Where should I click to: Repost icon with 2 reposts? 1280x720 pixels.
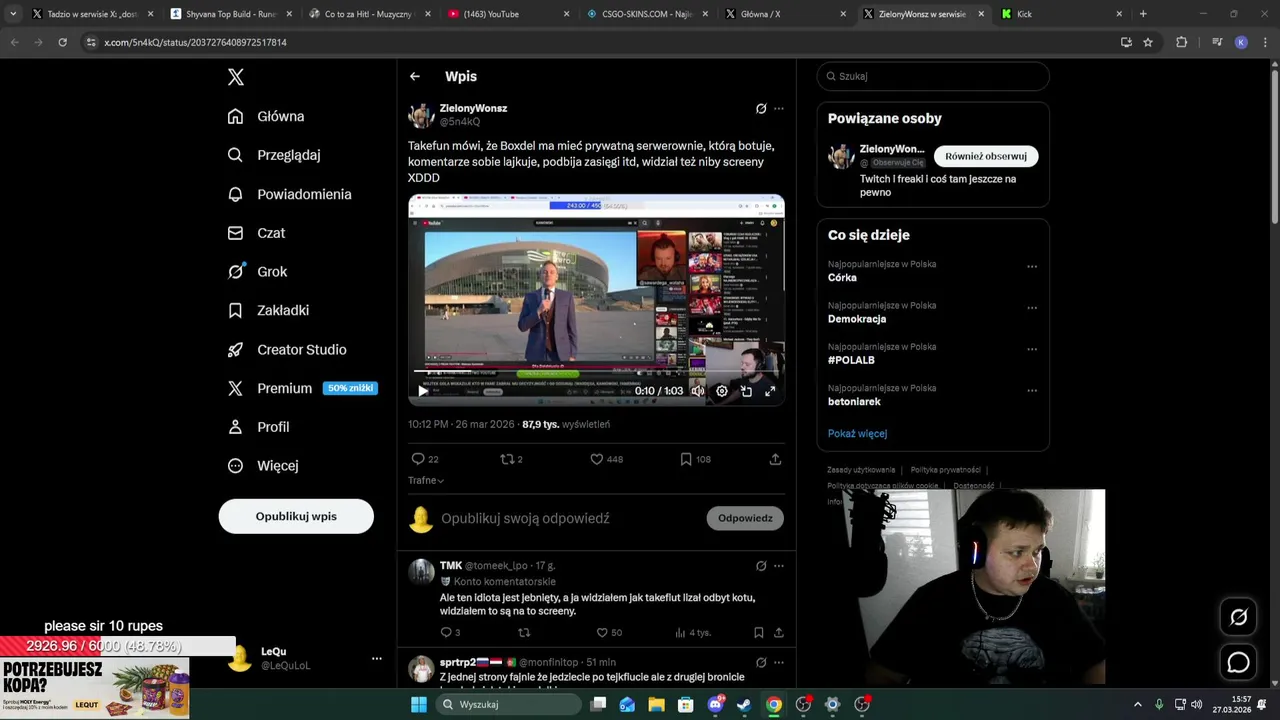click(506, 459)
